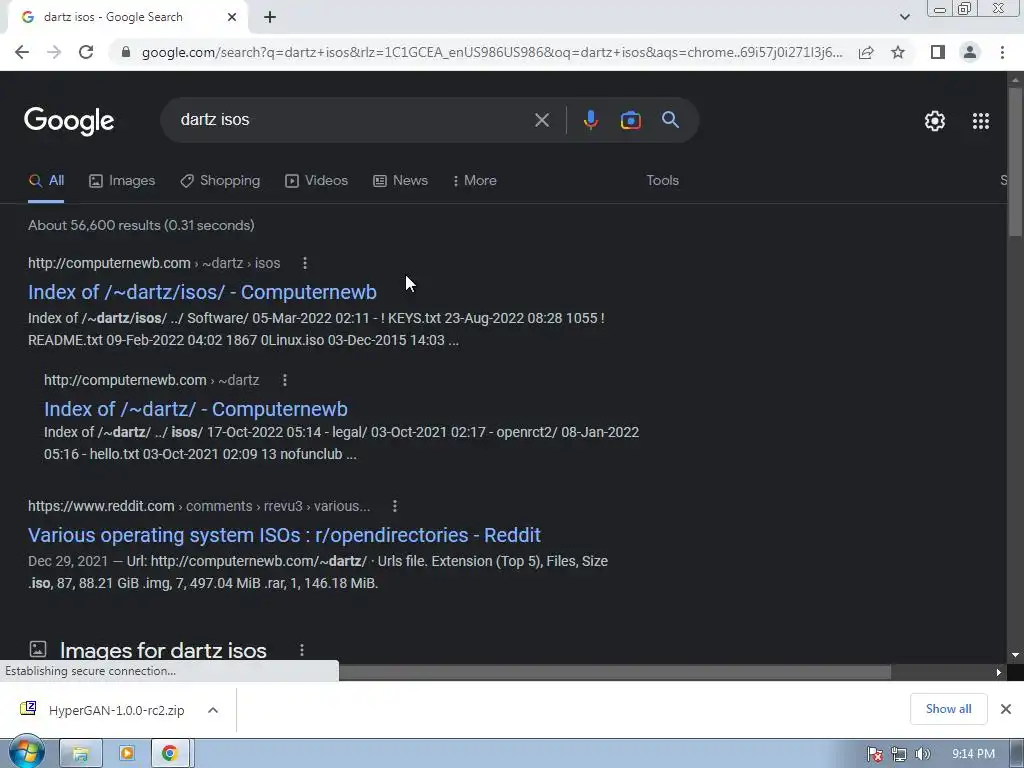Click the browser forward arrow

coord(54,52)
